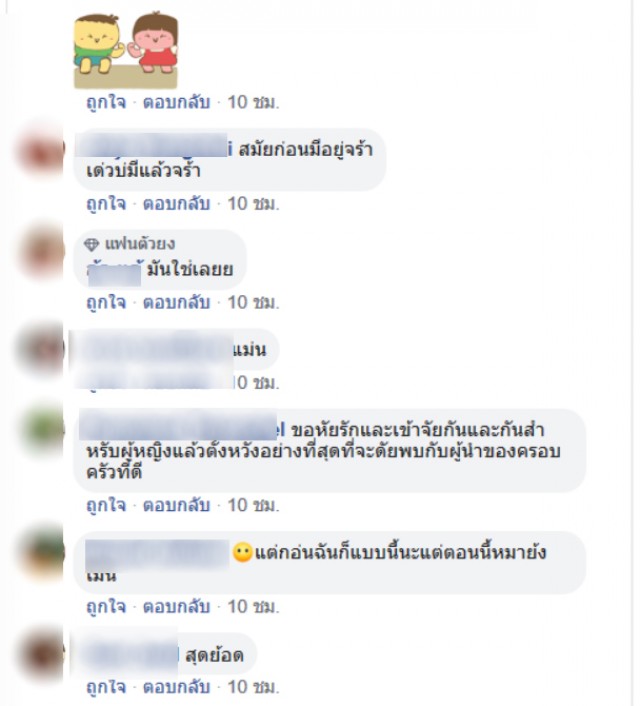Open avatar beside มันใช่เลยย comment

click(x=40, y=250)
